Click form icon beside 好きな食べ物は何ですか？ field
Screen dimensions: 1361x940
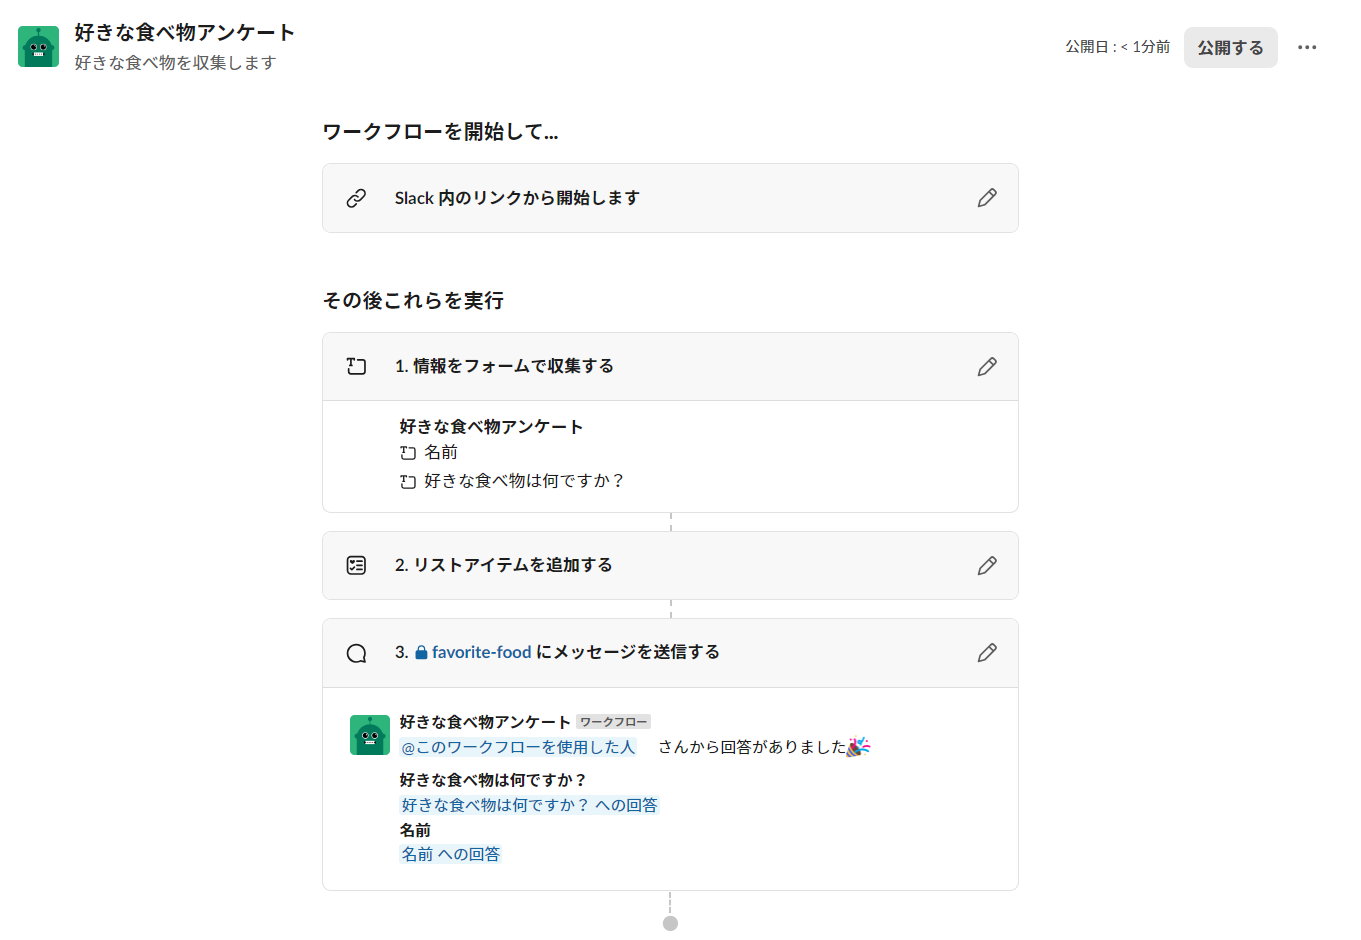click(x=408, y=482)
